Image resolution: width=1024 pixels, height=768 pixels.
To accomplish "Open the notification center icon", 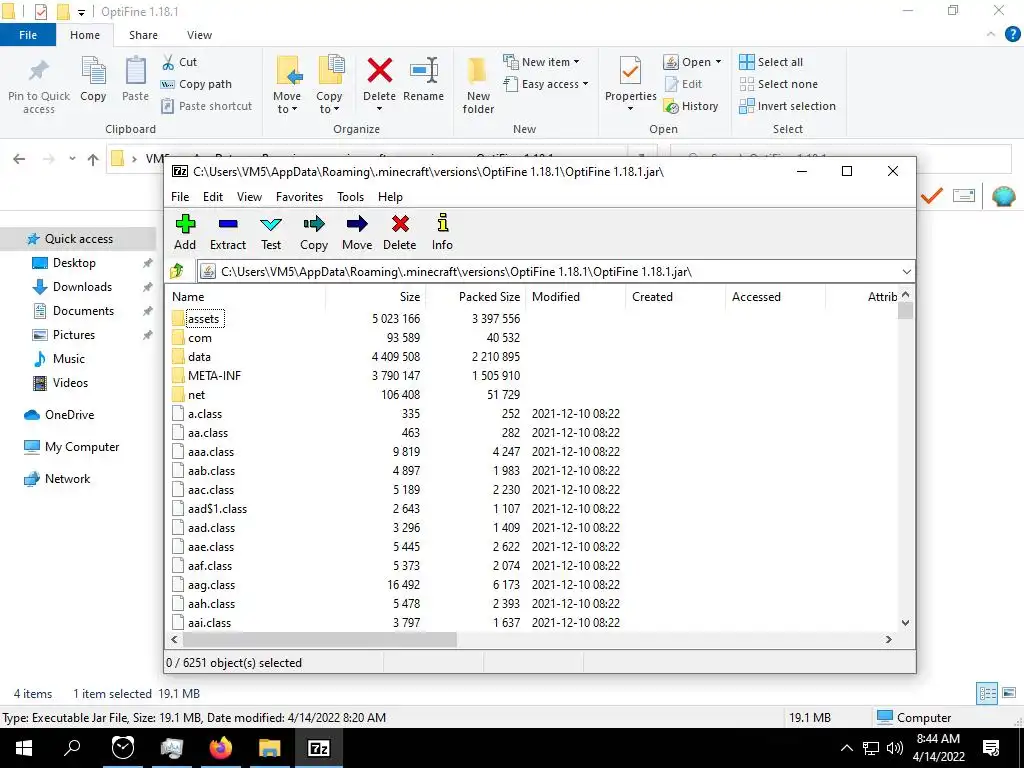I will point(991,748).
